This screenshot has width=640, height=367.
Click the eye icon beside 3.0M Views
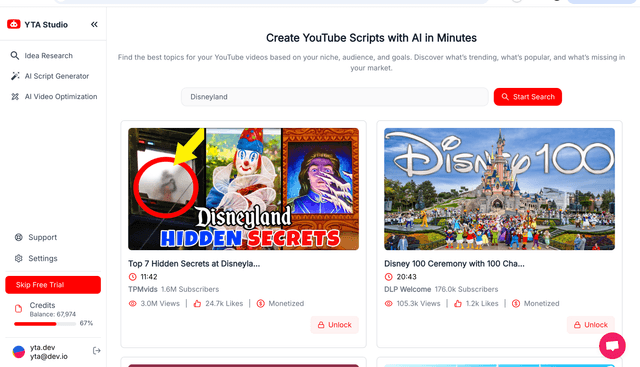tap(133, 303)
